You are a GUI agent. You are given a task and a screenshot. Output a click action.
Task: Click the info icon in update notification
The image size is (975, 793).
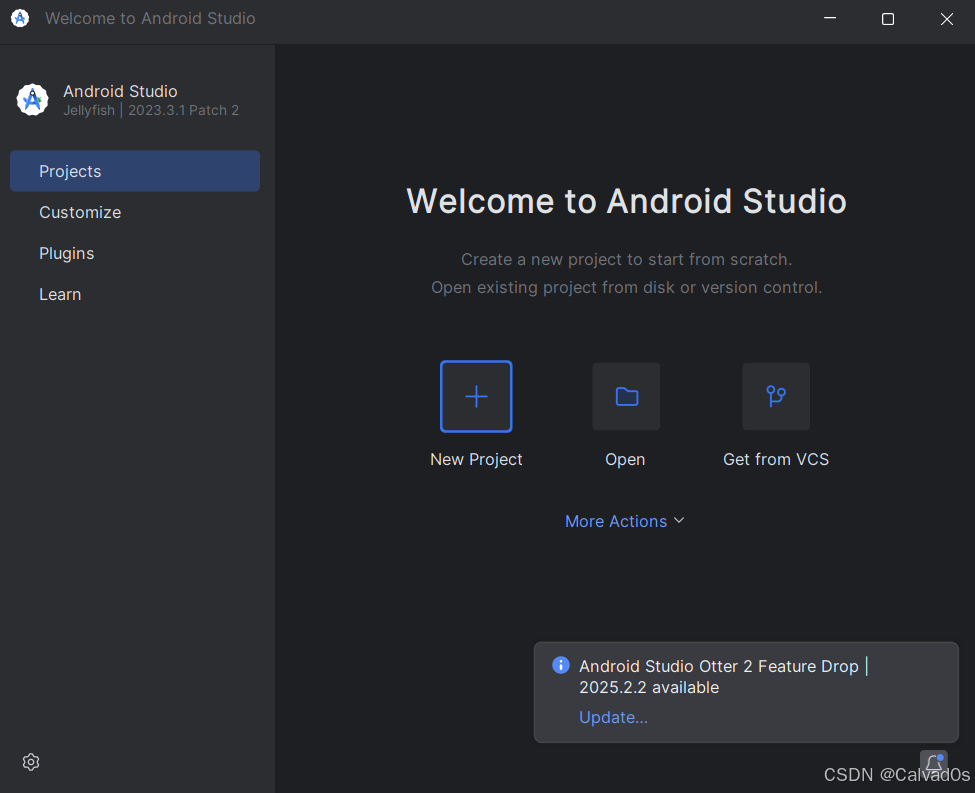coord(561,665)
